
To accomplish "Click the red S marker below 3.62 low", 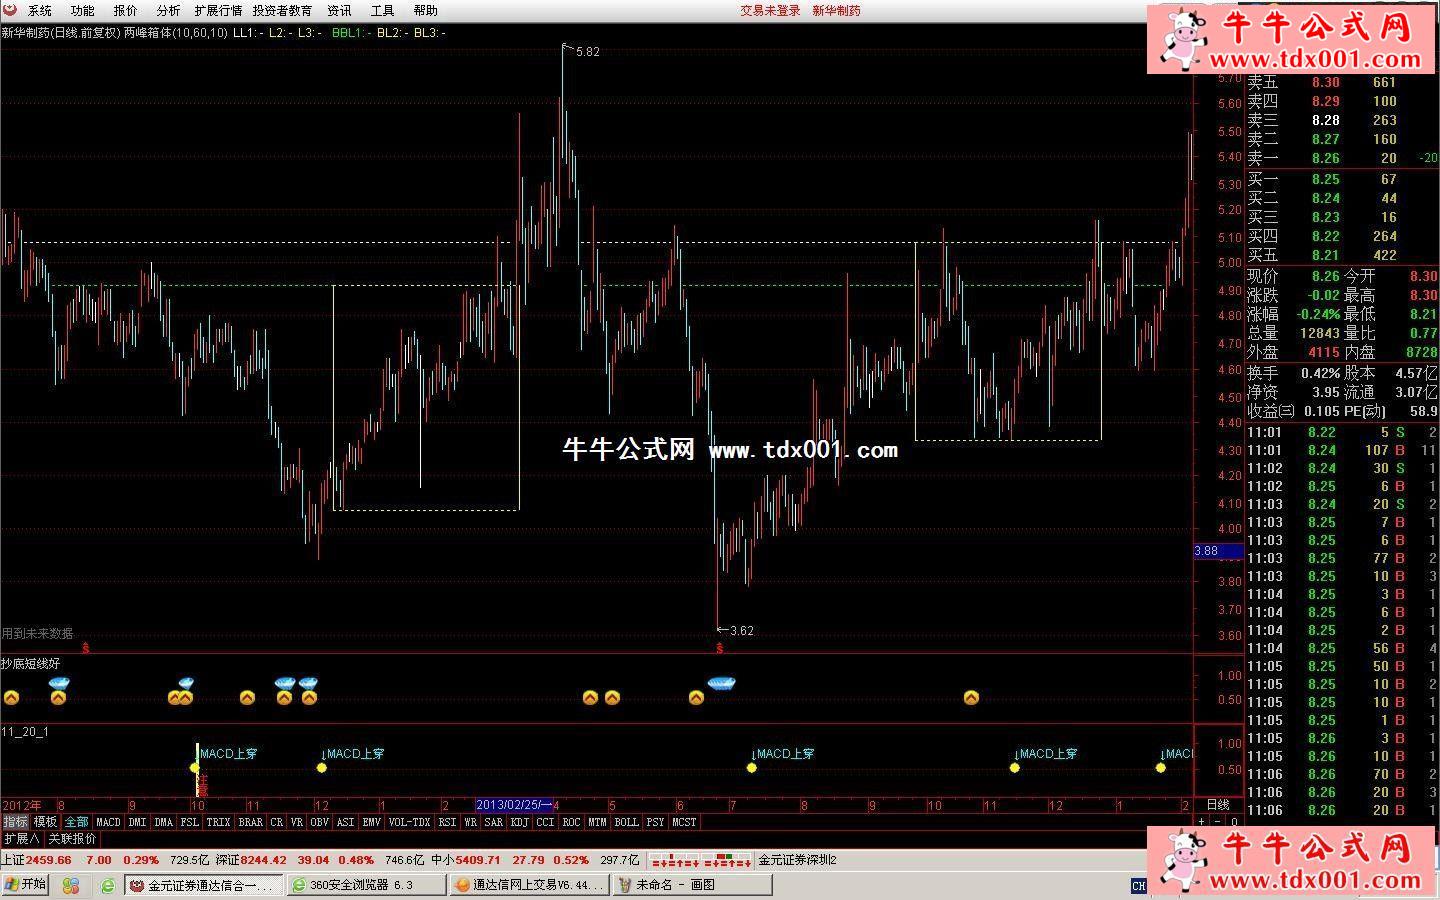I will click(719, 648).
